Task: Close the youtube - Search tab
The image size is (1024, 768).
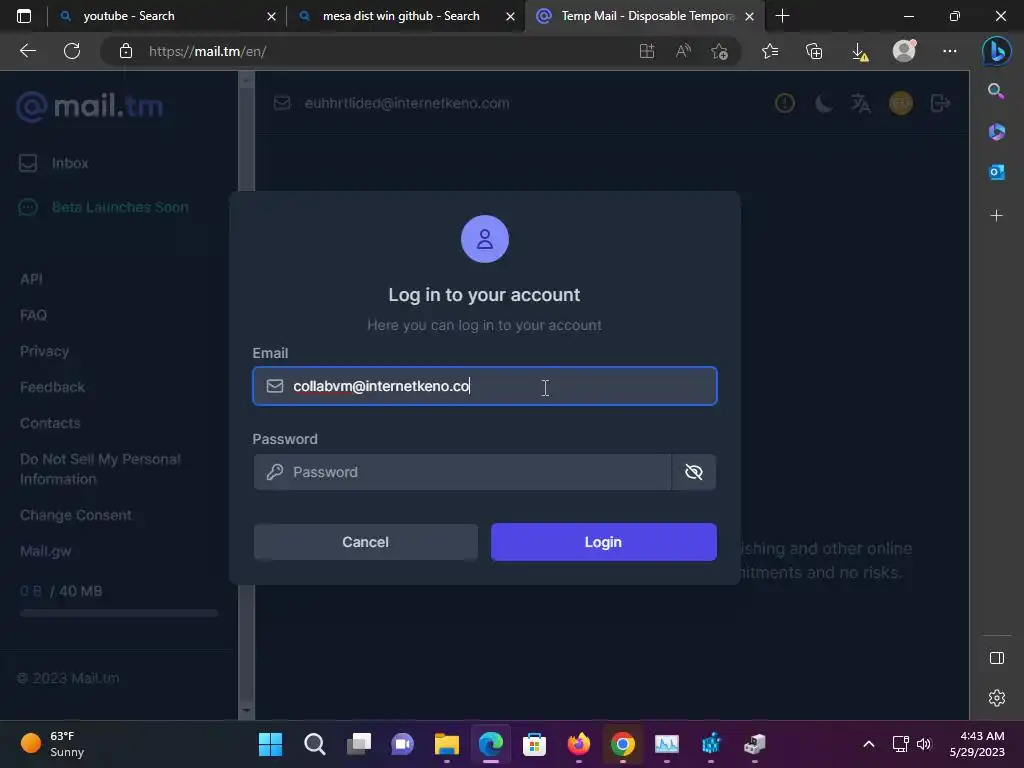Action: point(272,16)
